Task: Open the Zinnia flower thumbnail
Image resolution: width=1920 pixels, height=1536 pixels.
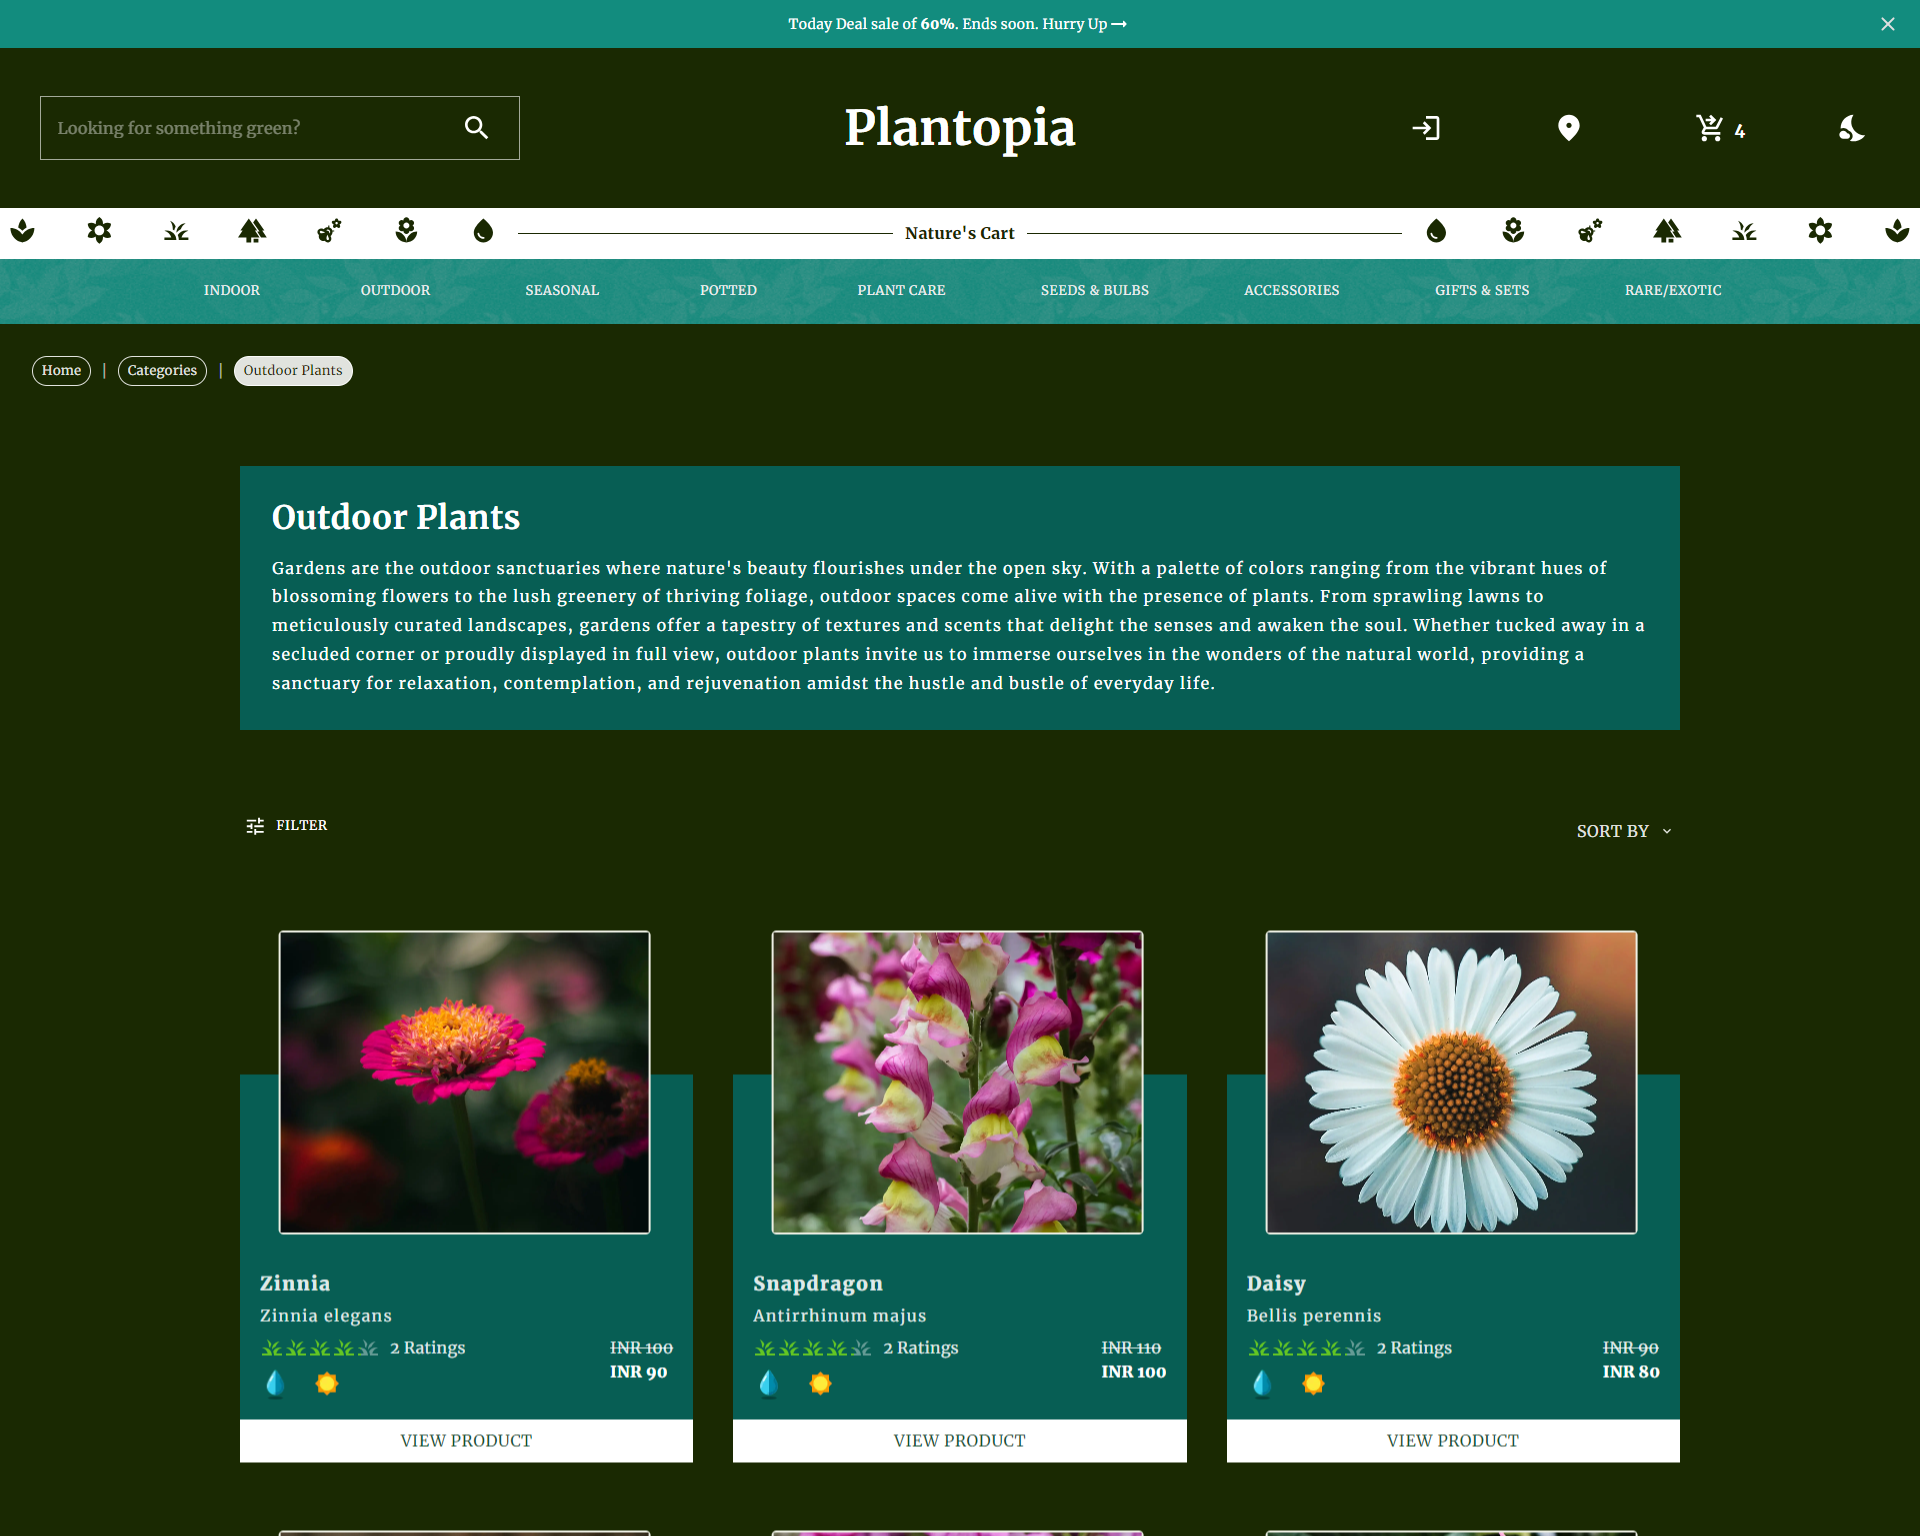Action: click(464, 1082)
